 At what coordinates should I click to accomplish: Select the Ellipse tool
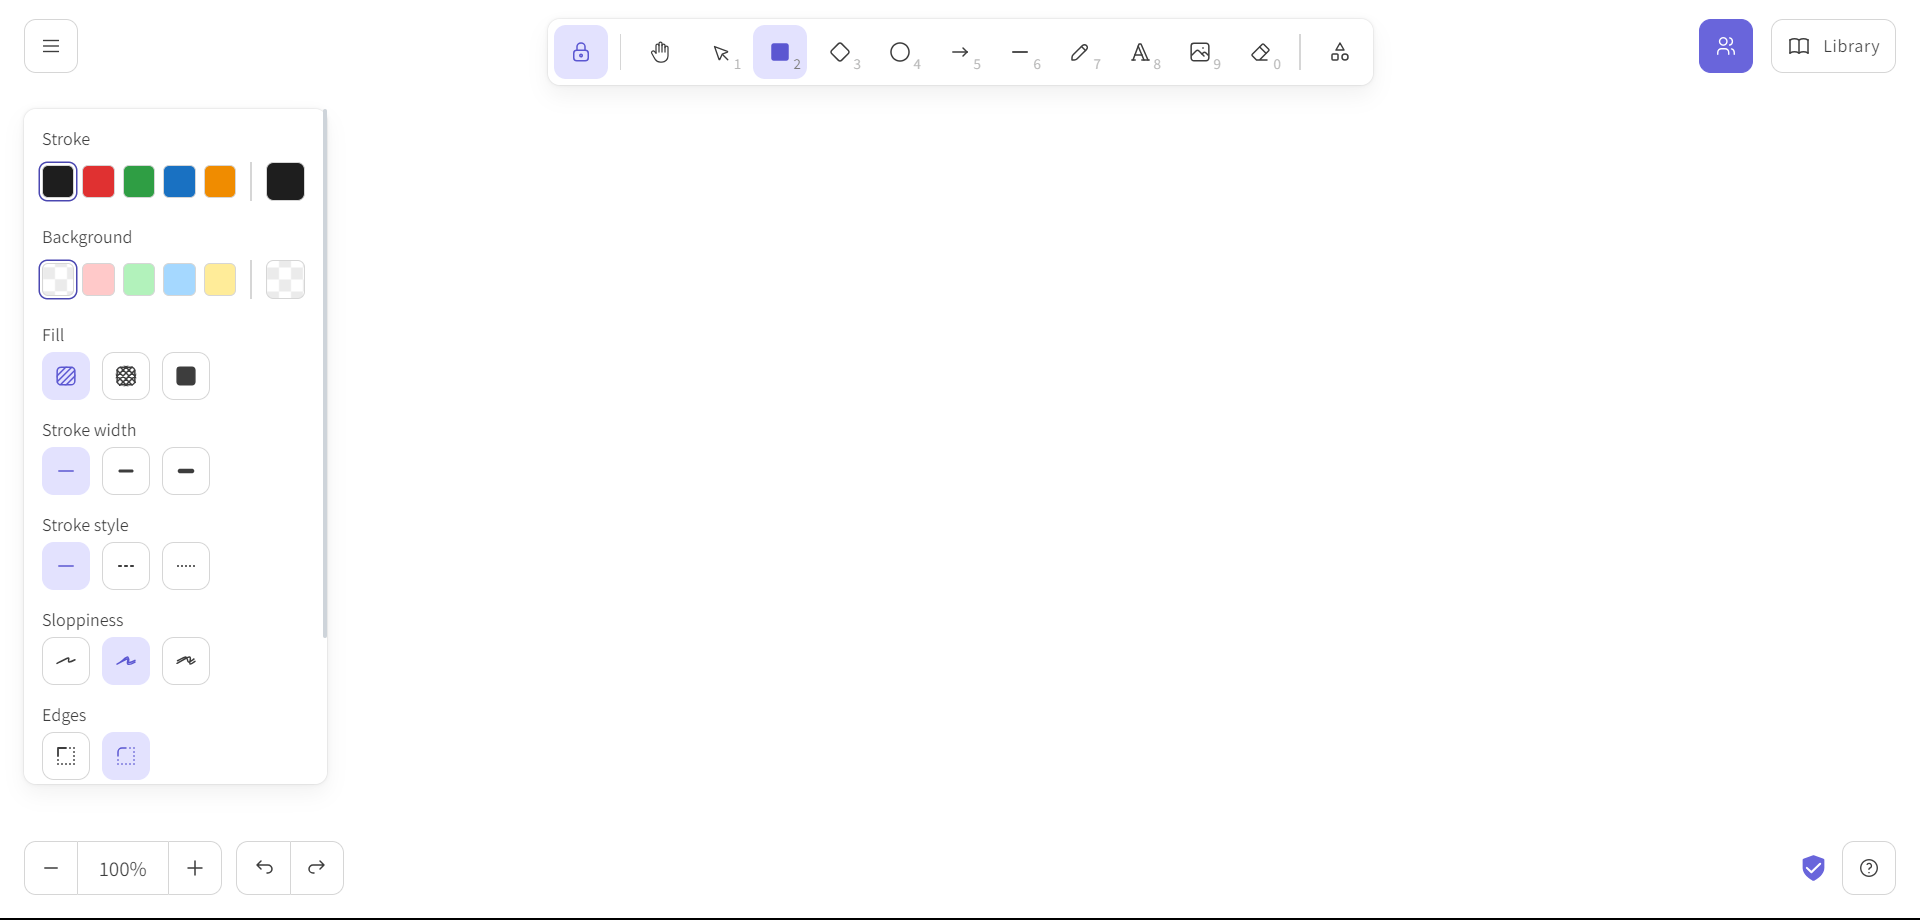click(x=900, y=52)
